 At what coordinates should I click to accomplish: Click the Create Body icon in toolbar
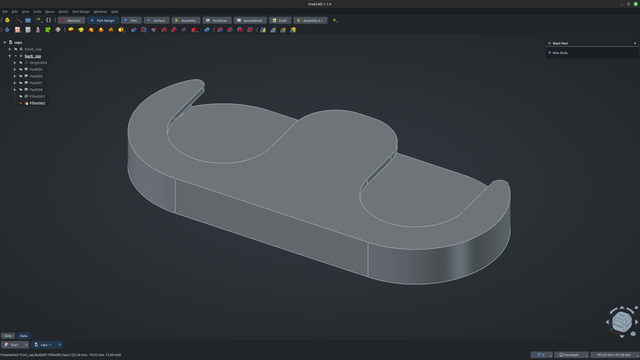(7, 30)
